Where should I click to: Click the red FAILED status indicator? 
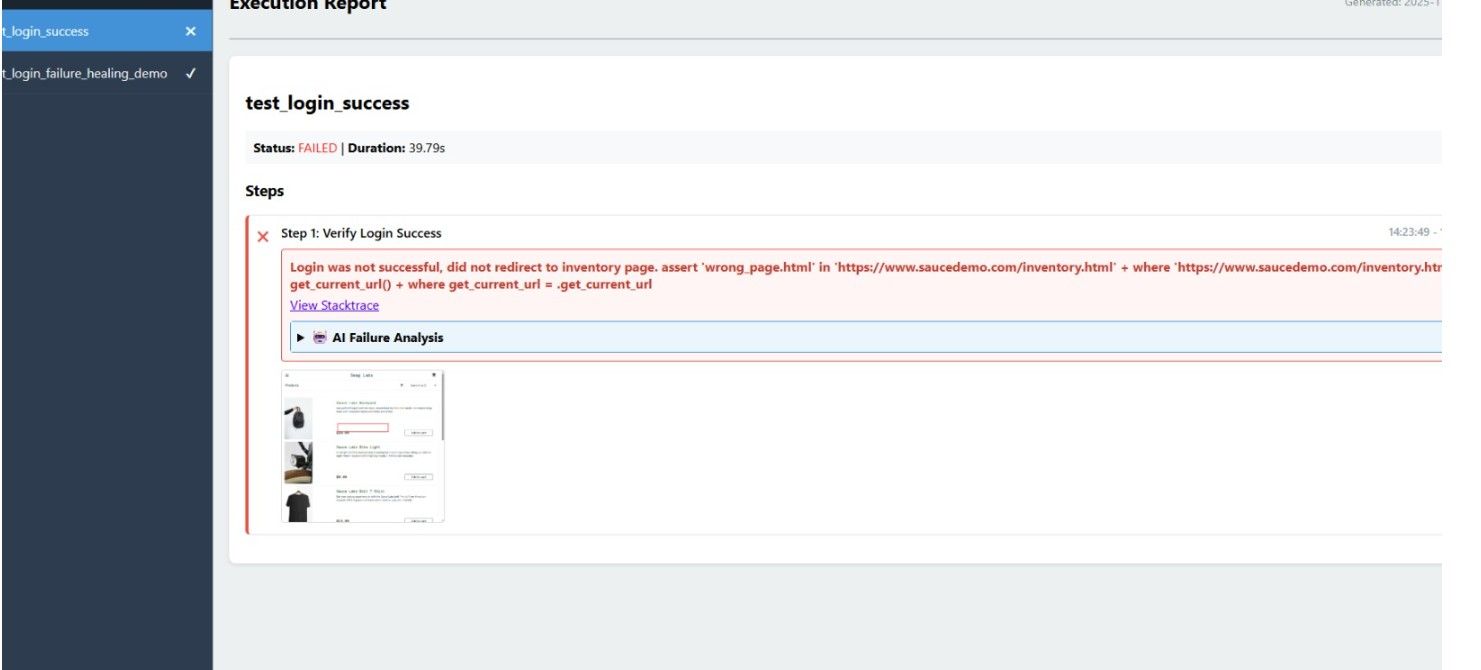pyautogui.click(x=317, y=147)
